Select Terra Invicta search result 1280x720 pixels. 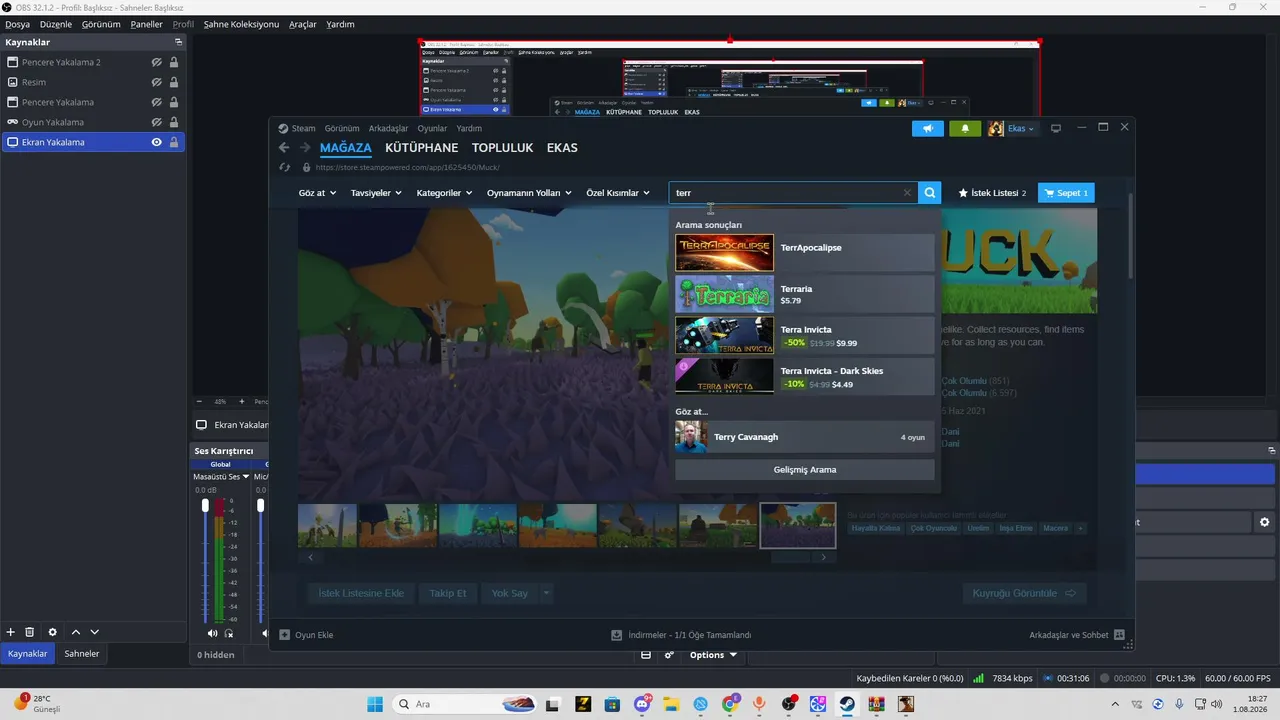point(805,335)
